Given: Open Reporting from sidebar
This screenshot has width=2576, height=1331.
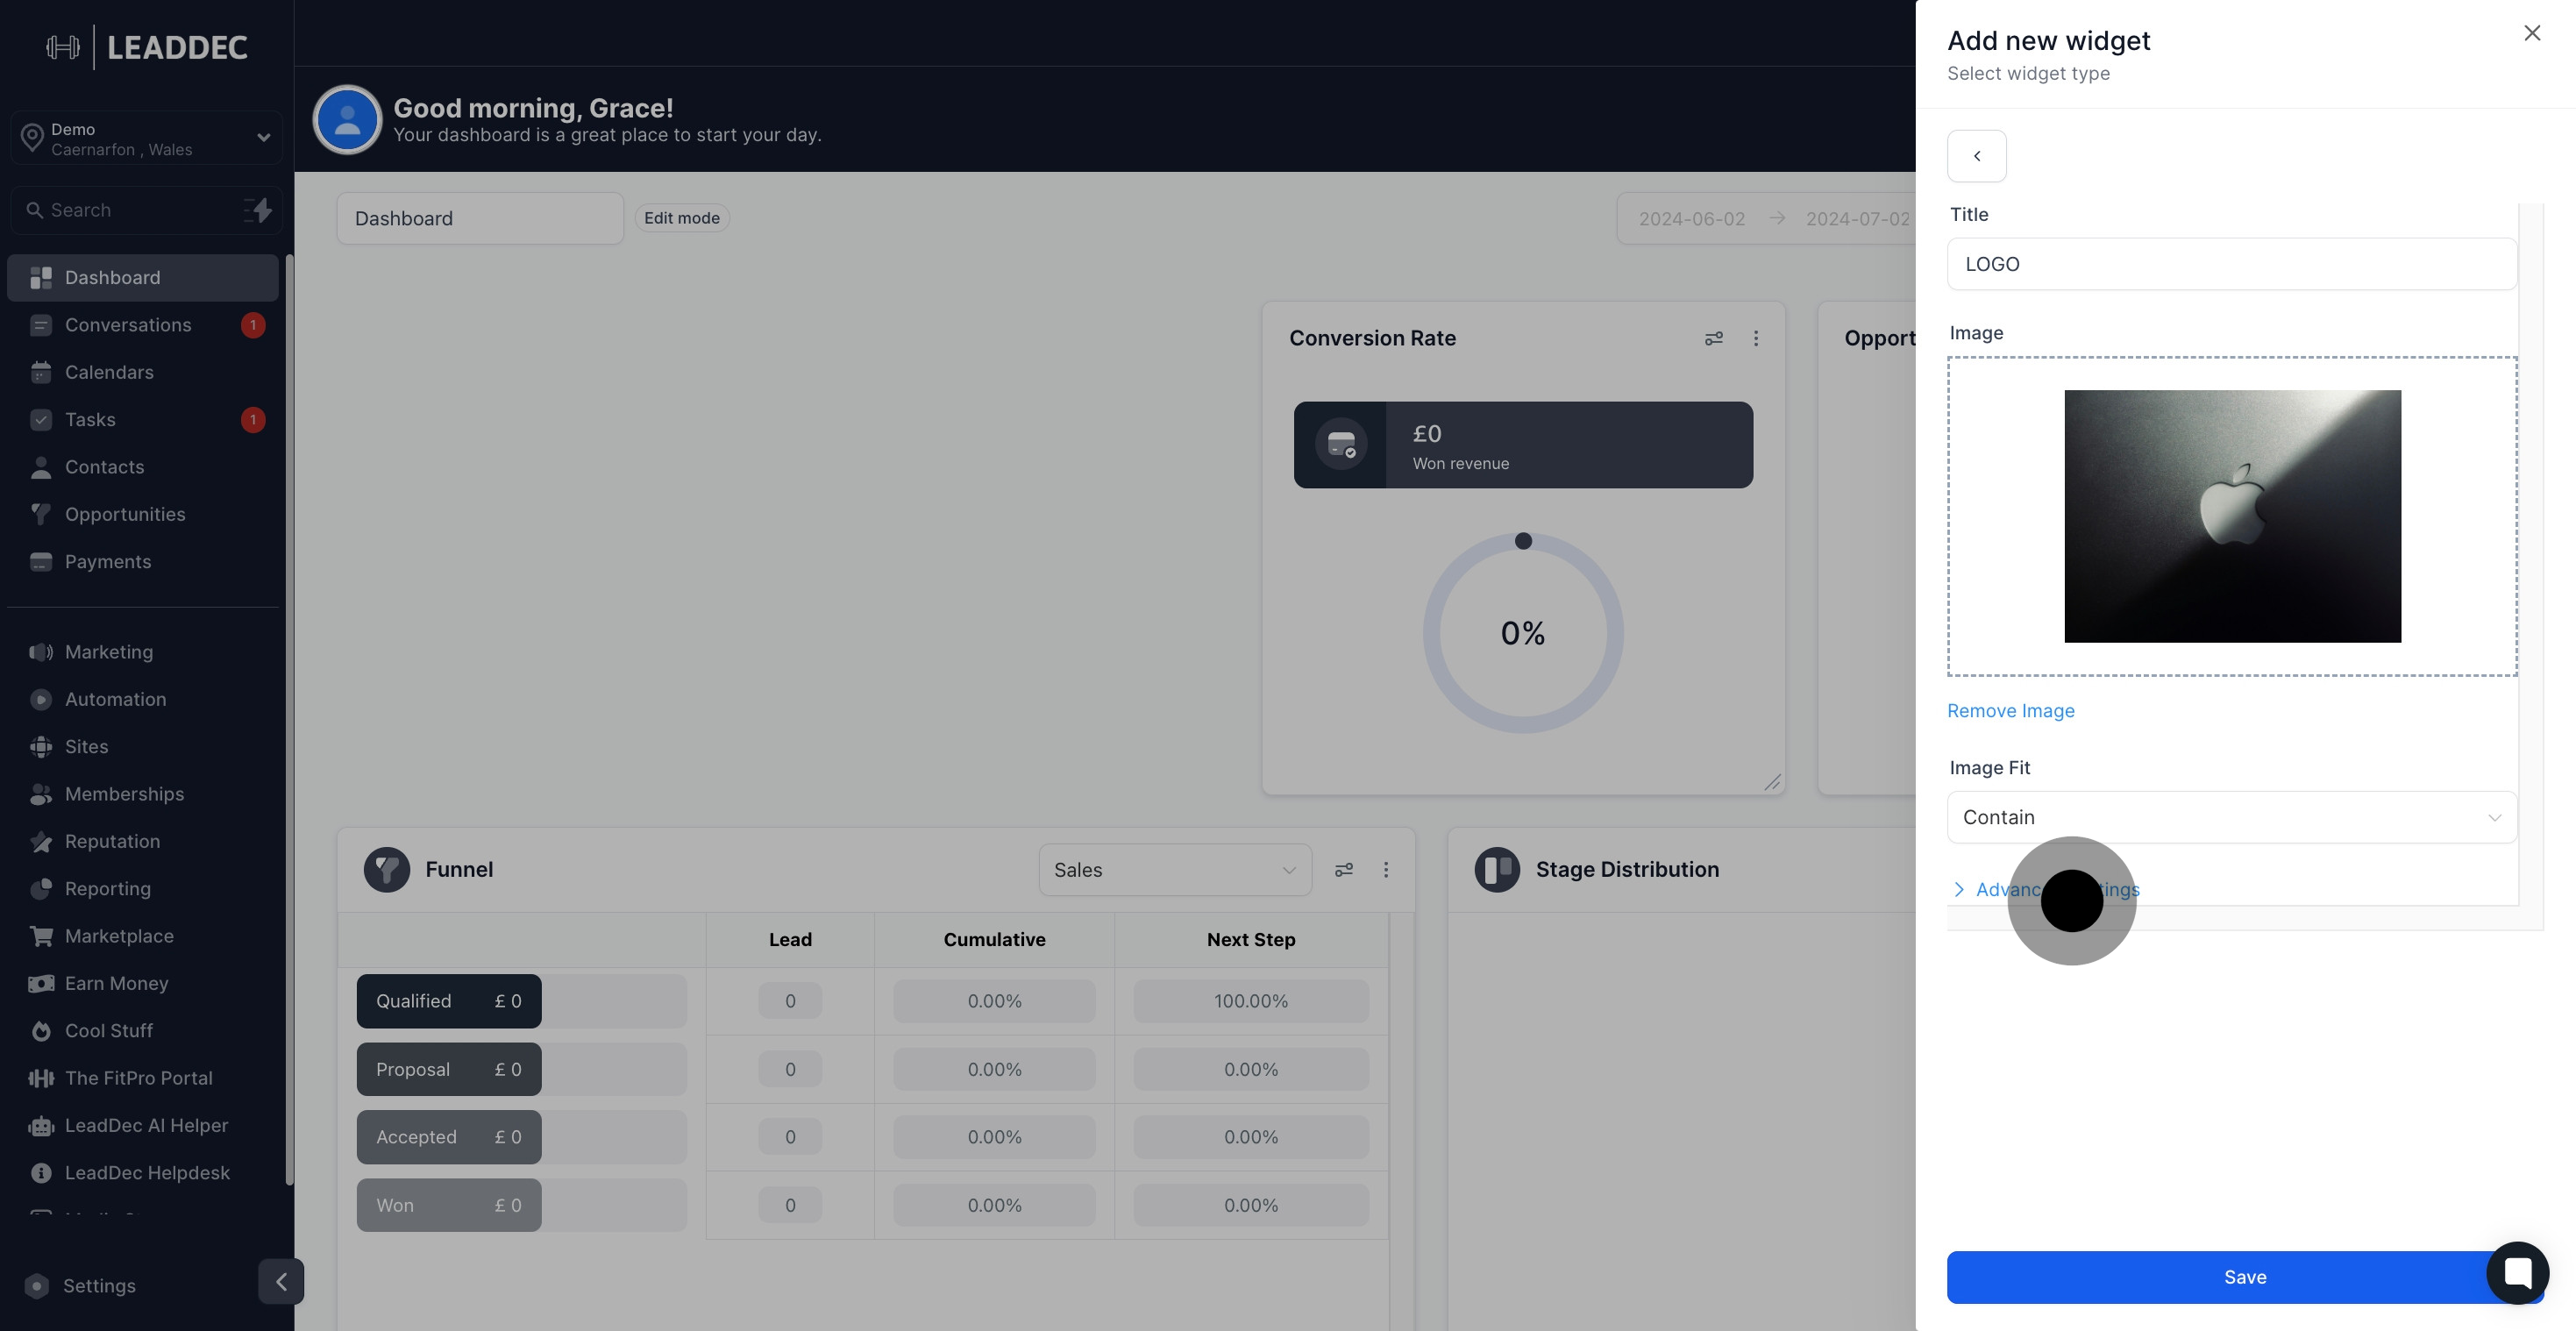Looking at the screenshot, I should tap(108, 889).
